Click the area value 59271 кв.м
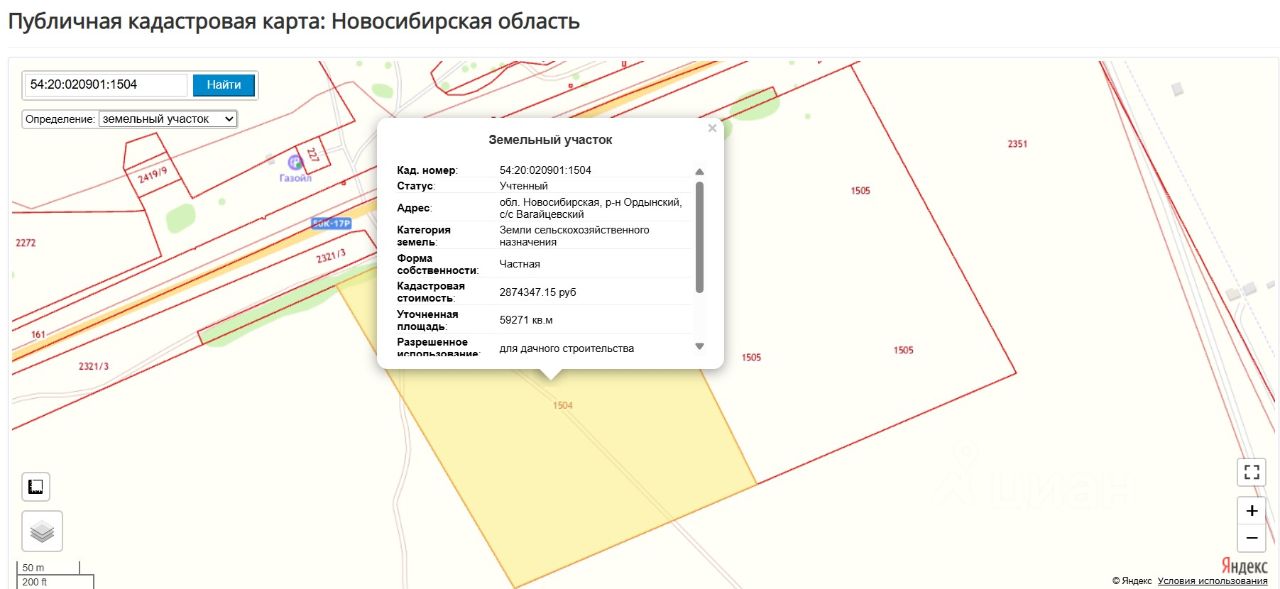Viewport: 1280px width, 589px height. pyautogui.click(x=526, y=320)
